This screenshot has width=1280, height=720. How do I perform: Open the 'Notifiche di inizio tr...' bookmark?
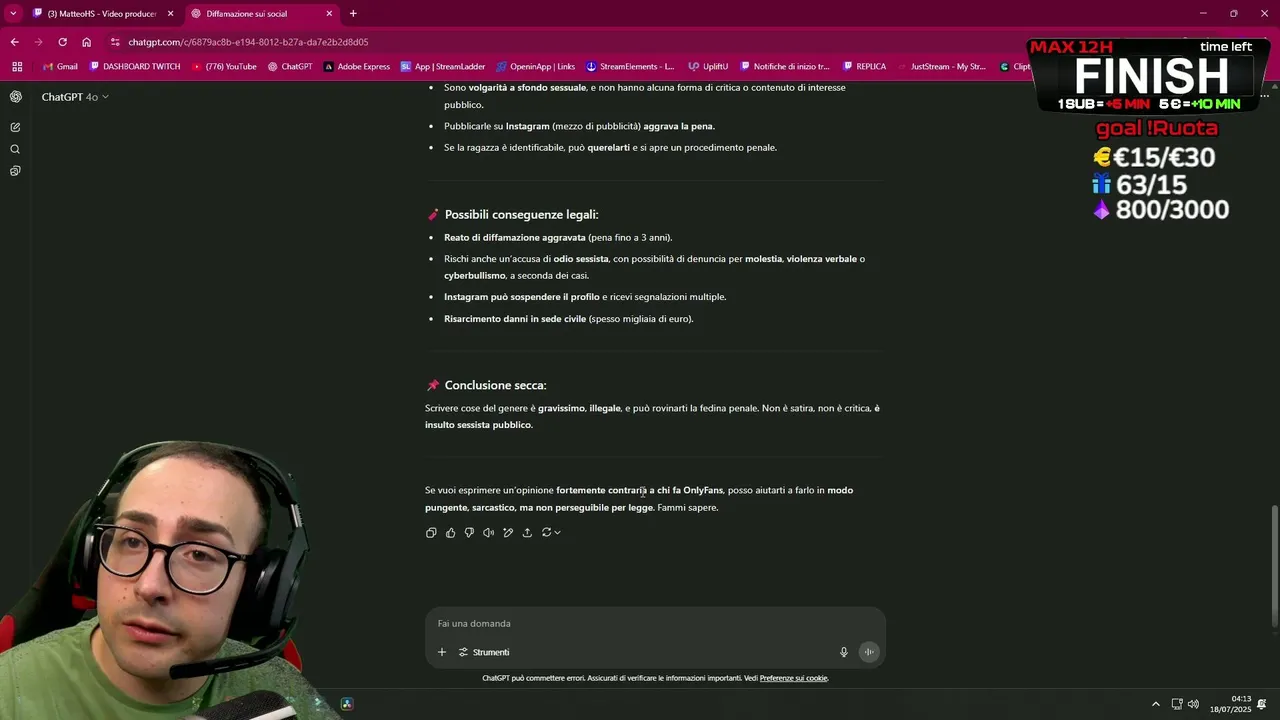pos(785,67)
